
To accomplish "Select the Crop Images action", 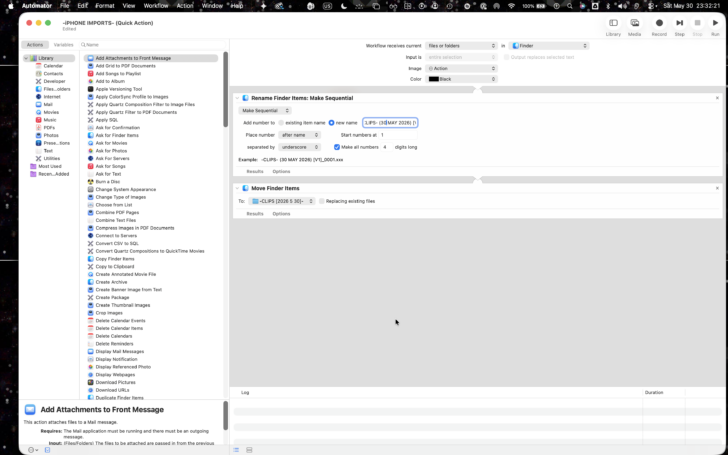I will click(109, 313).
